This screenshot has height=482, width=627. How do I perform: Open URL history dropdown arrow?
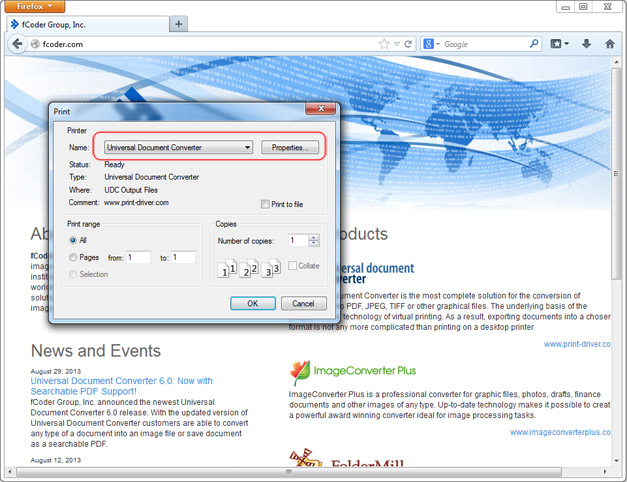click(x=397, y=44)
